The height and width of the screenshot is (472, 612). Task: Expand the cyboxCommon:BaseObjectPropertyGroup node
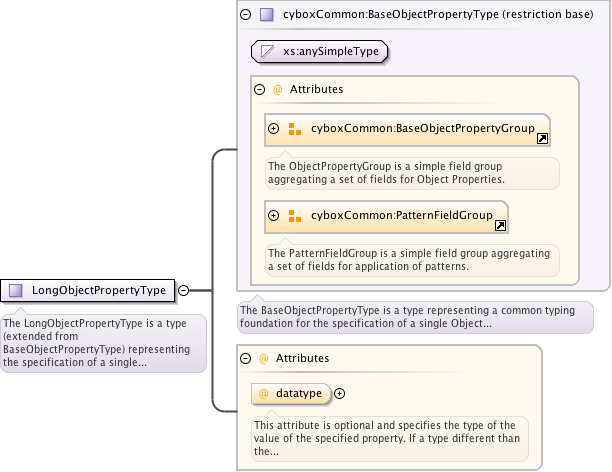(x=273, y=129)
